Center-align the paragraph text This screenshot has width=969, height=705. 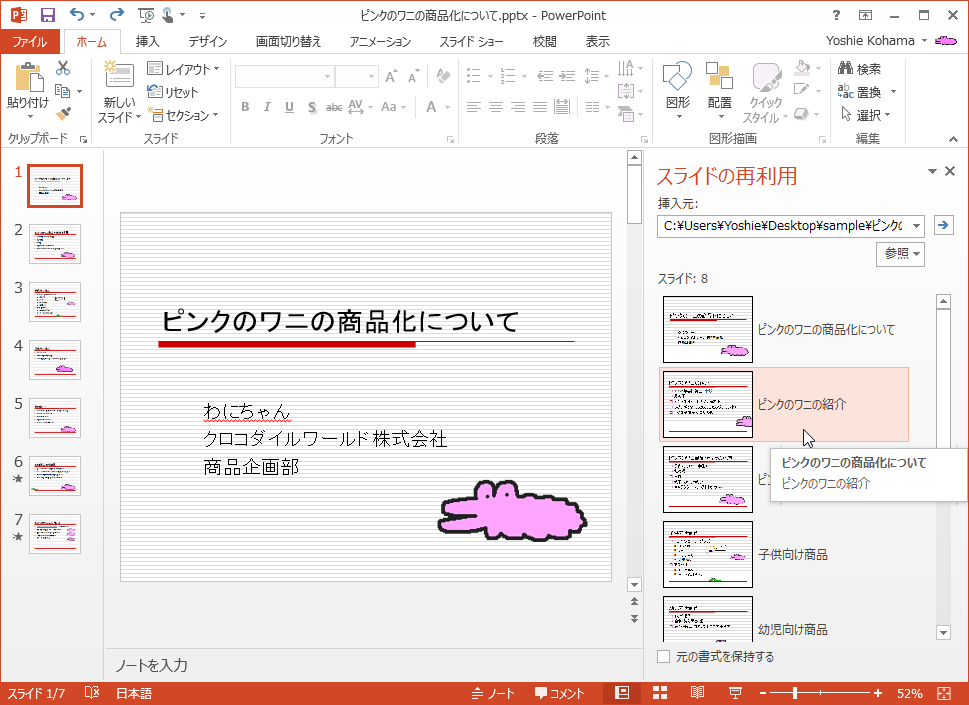496,107
